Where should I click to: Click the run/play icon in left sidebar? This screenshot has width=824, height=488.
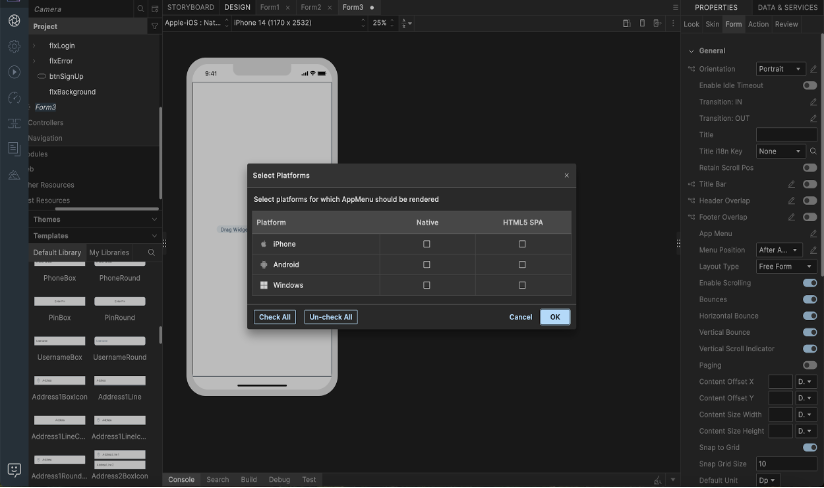pos(14,72)
